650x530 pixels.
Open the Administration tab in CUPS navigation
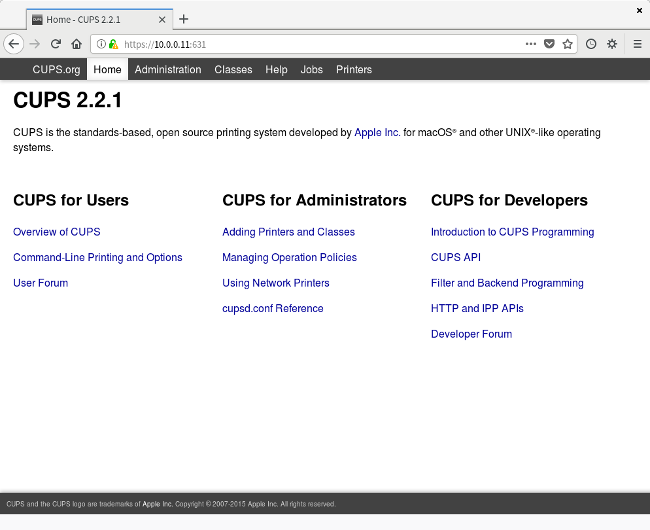[x=168, y=70]
